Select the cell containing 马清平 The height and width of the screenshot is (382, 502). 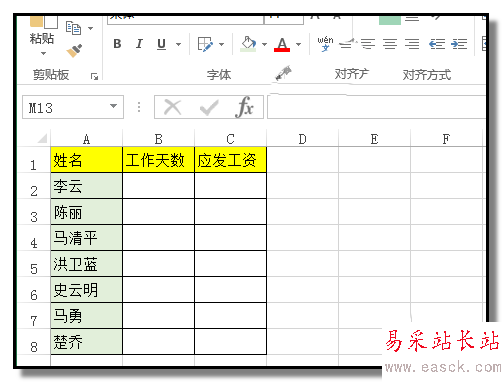click(x=86, y=238)
